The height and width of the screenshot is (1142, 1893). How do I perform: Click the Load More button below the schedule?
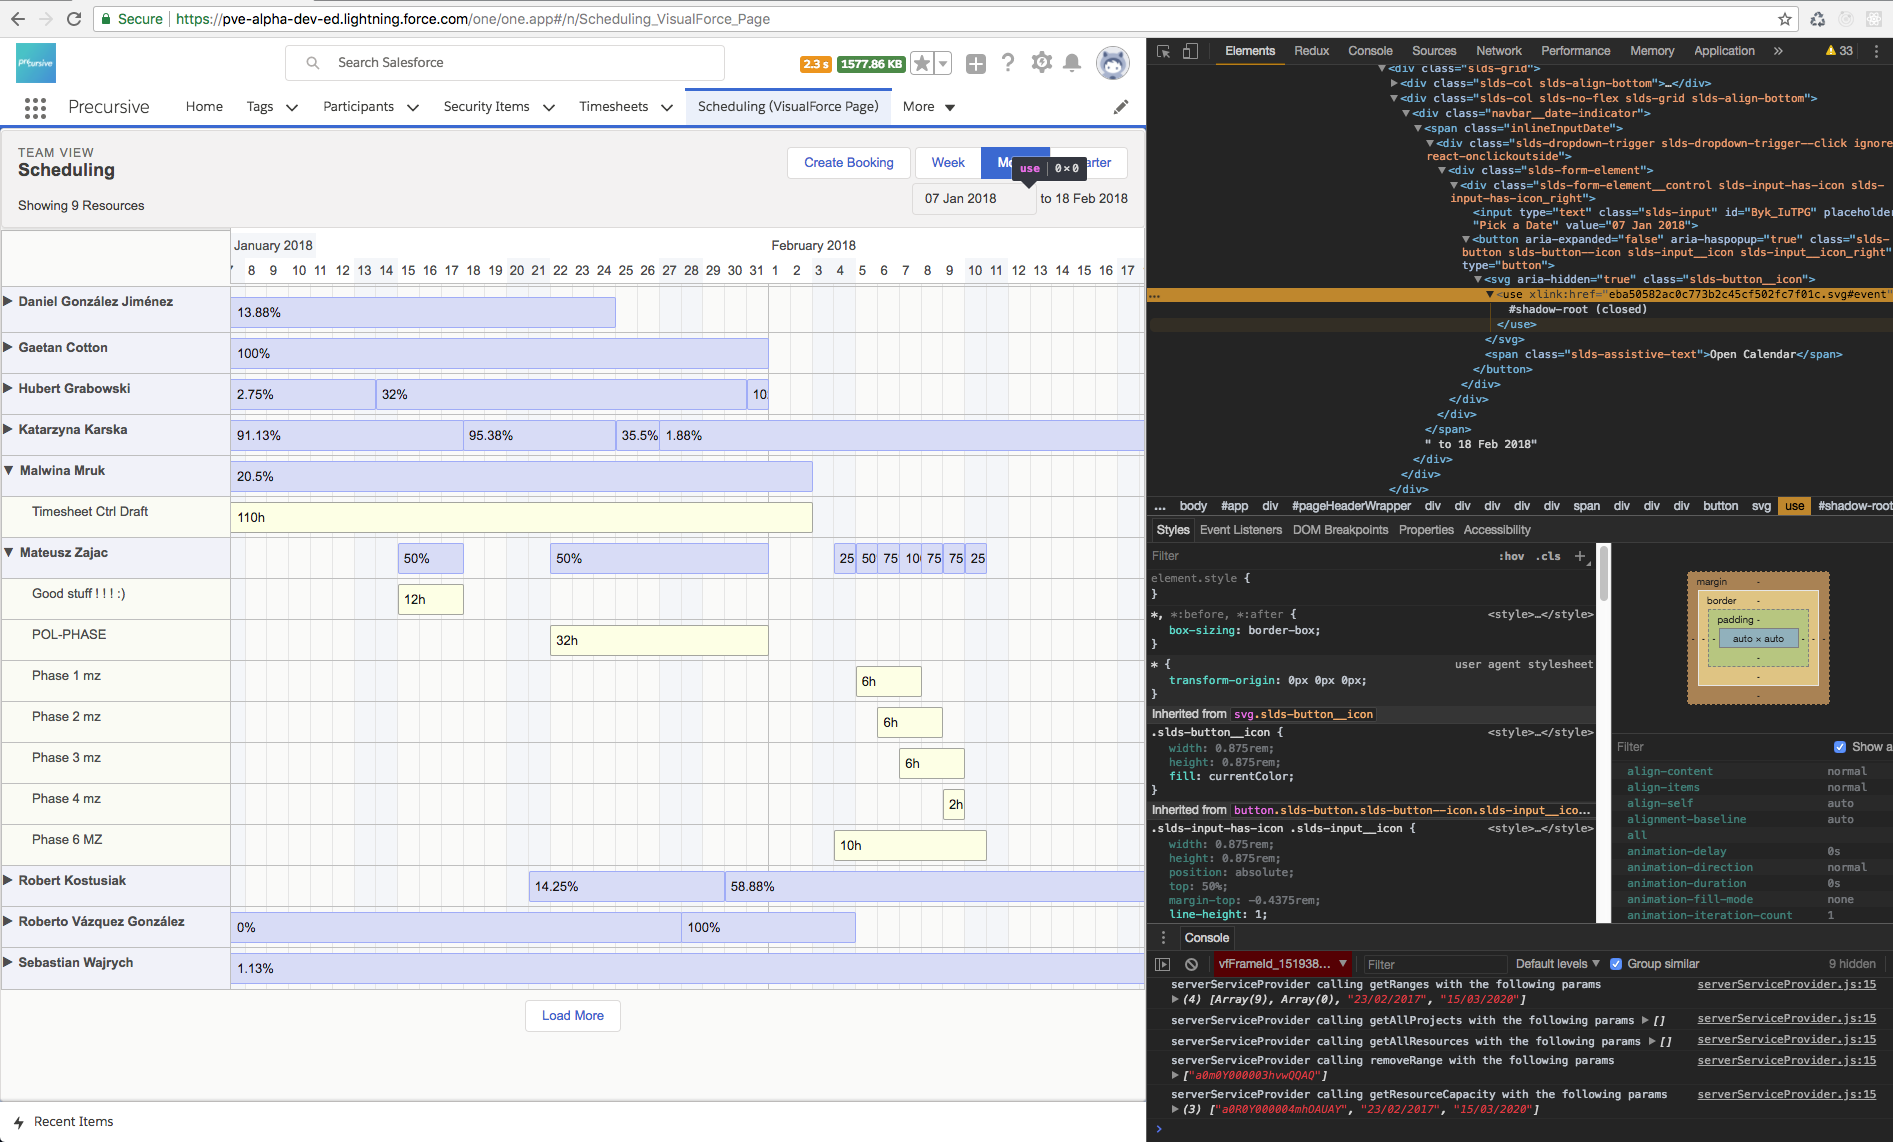tap(572, 1015)
